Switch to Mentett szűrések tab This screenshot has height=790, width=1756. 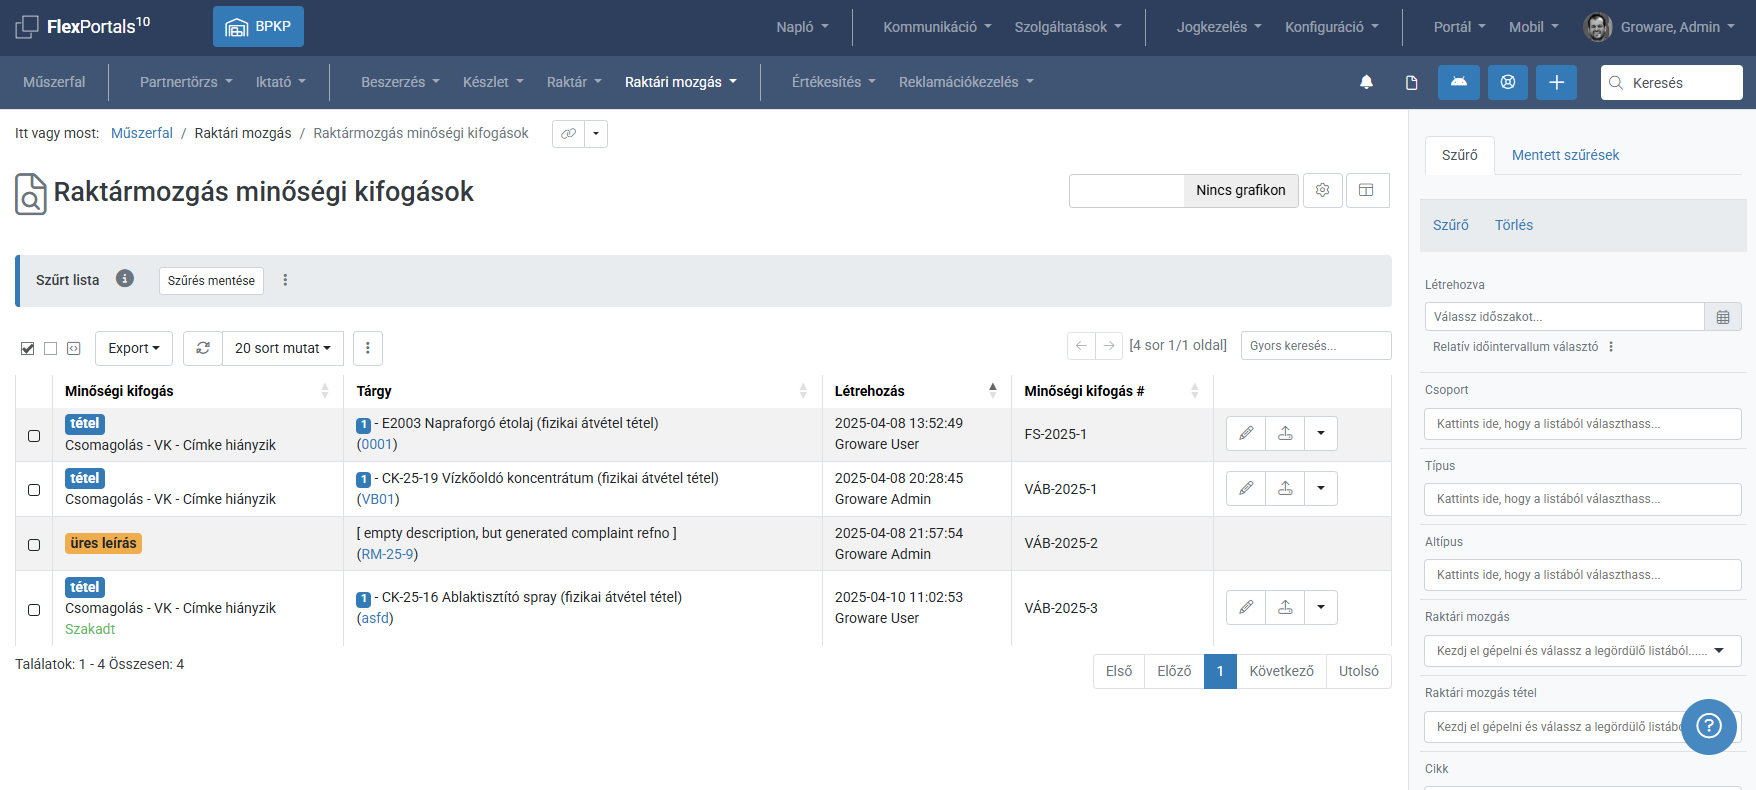tap(1565, 155)
